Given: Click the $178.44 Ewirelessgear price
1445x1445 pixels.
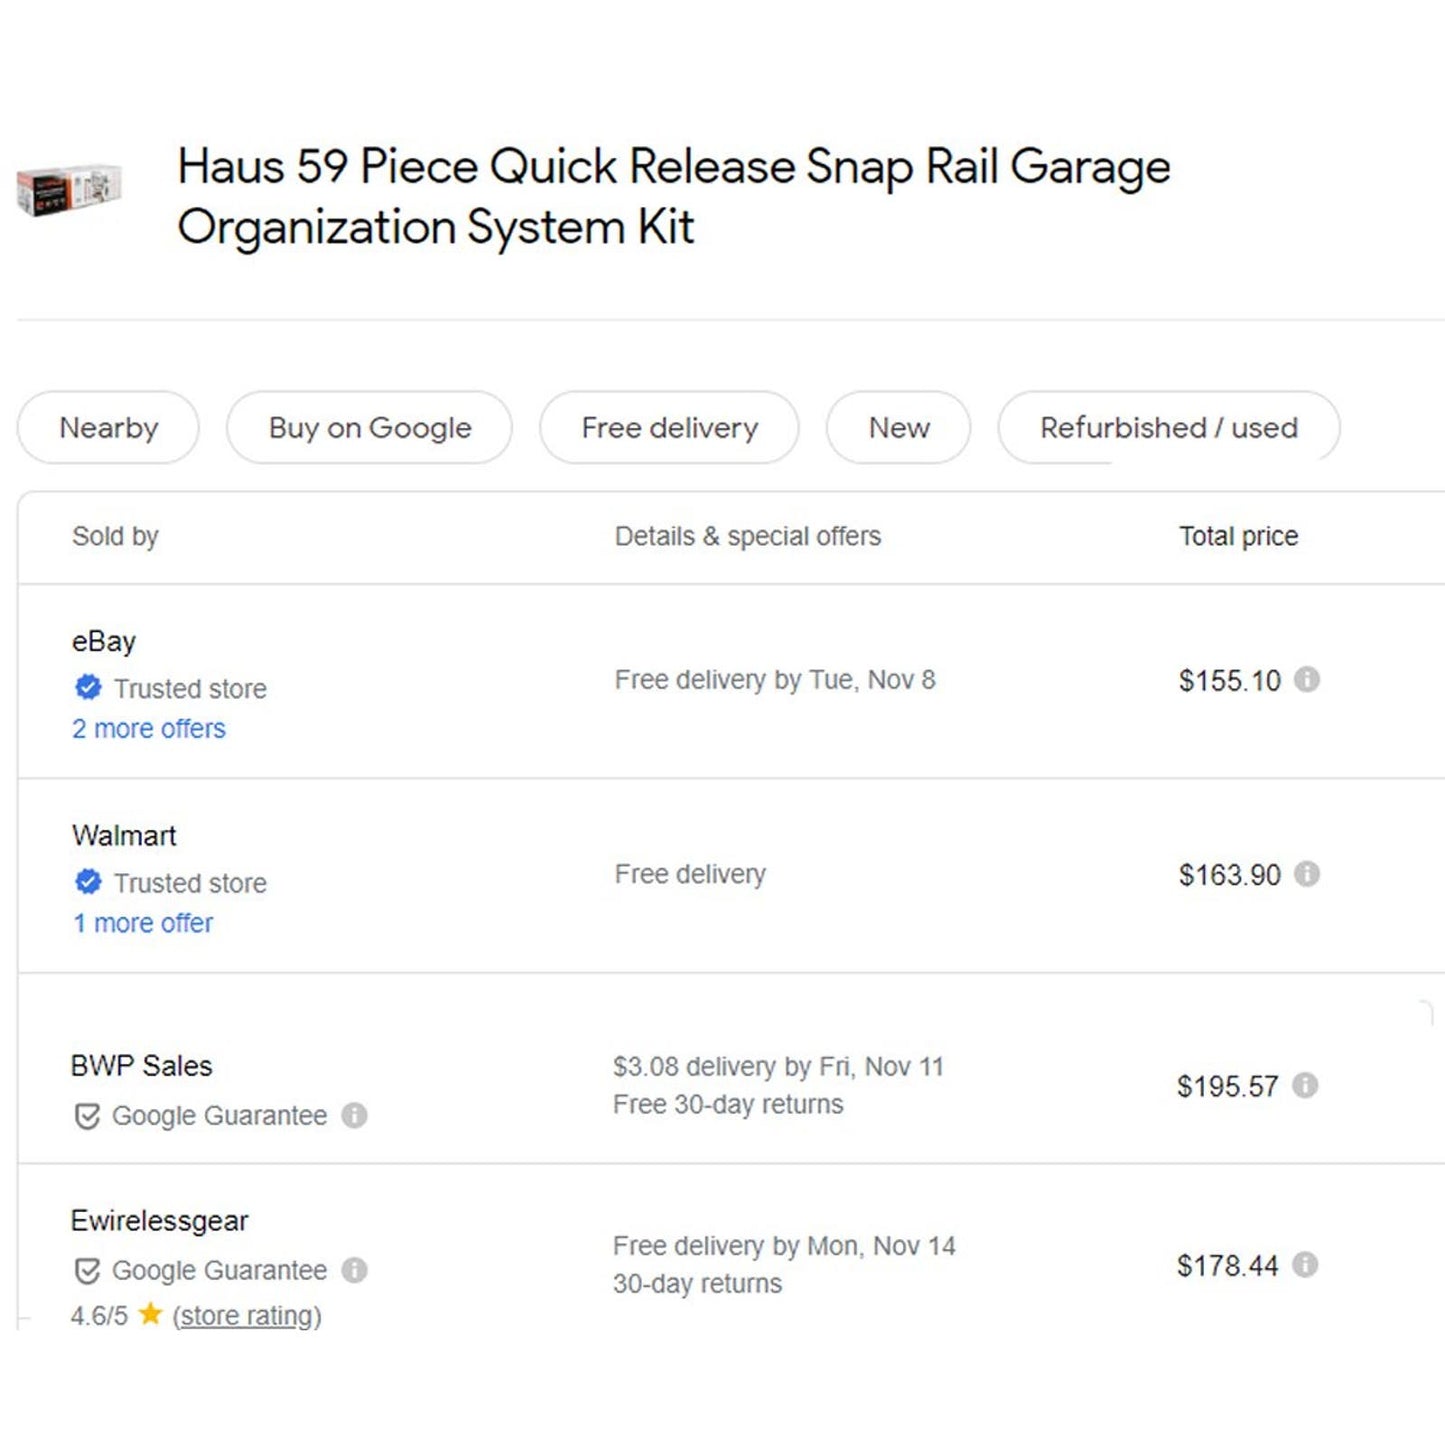Looking at the screenshot, I should tap(1227, 1266).
